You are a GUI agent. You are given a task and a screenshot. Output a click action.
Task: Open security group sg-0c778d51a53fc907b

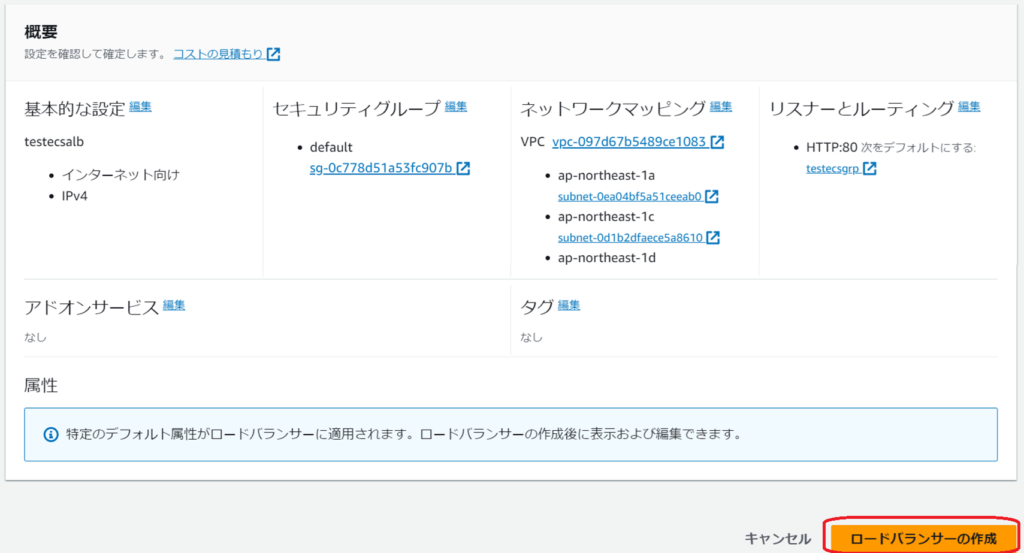[x=381, y=168]
